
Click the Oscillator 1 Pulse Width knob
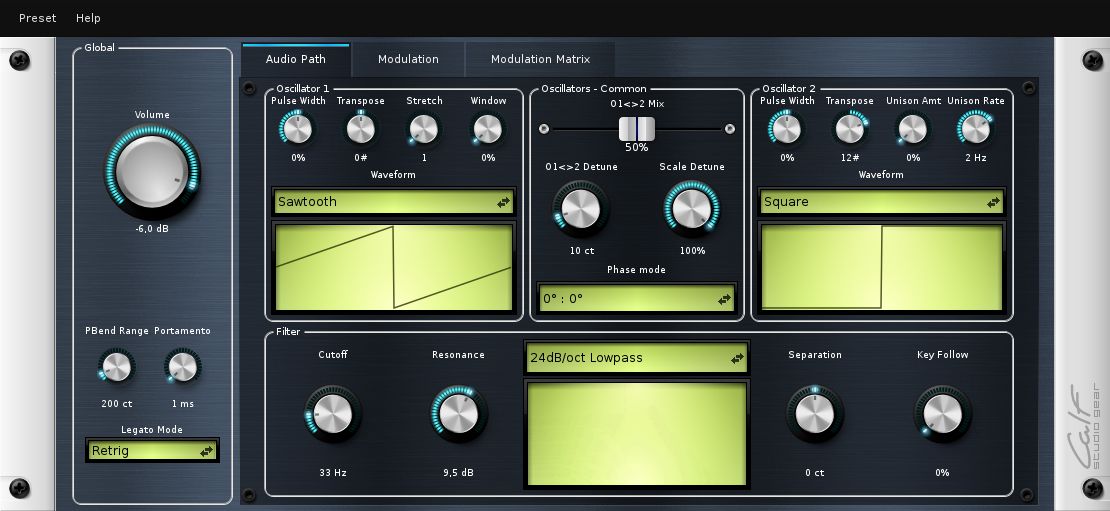point(297,129)
